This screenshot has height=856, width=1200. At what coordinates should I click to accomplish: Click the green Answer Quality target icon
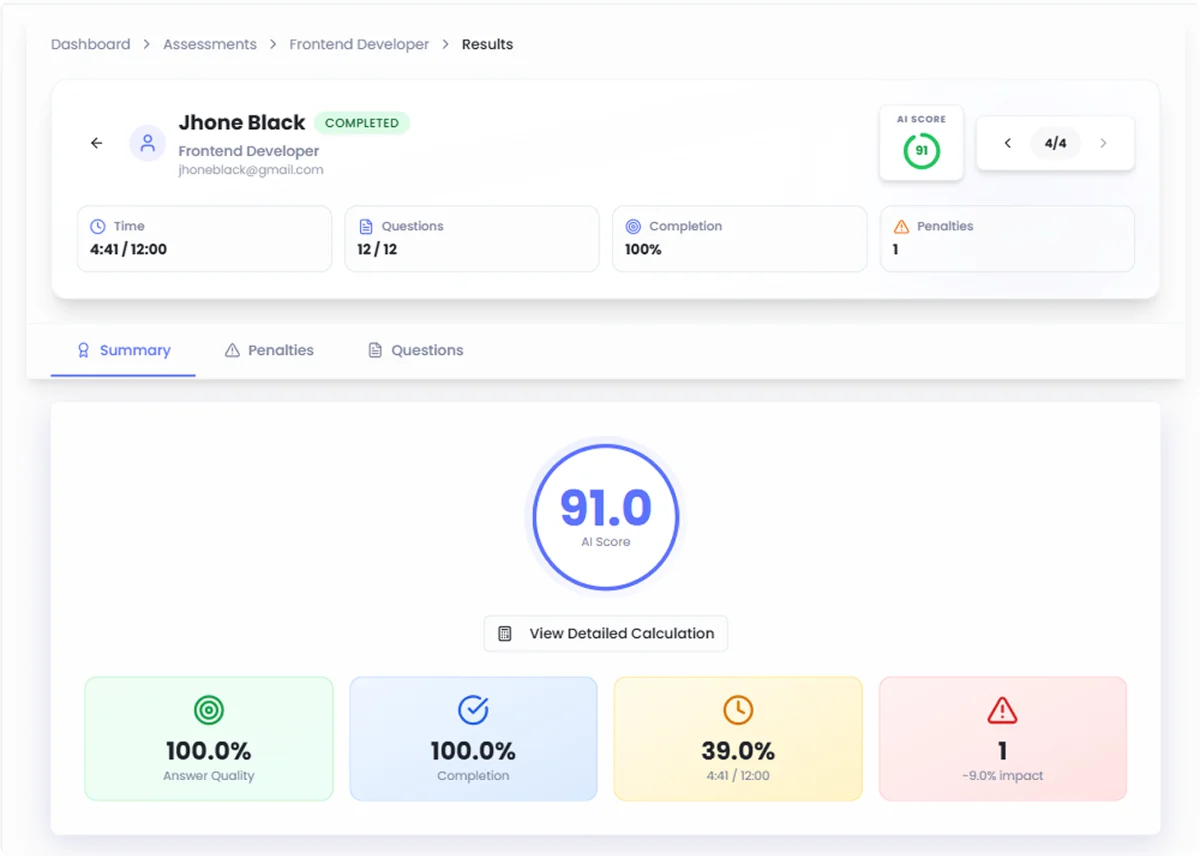(209, 710)
